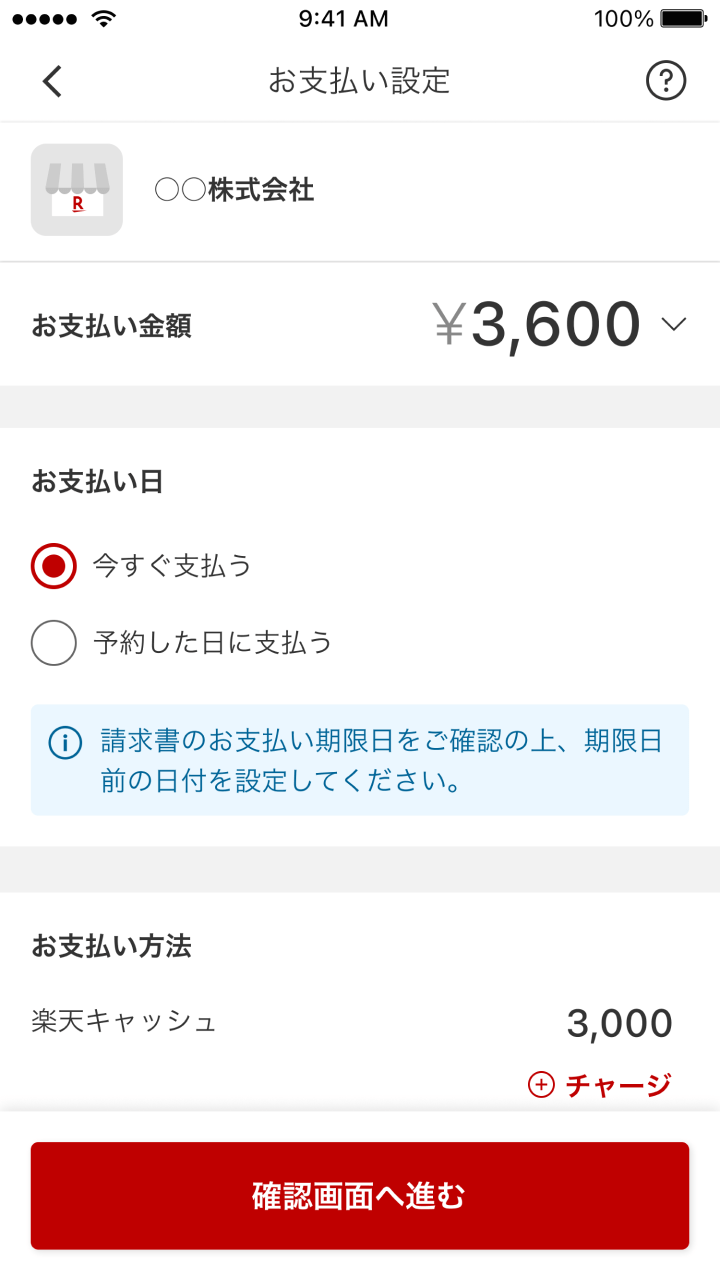Expand the chevron beside ¥3,600

(x=674, y=324)
